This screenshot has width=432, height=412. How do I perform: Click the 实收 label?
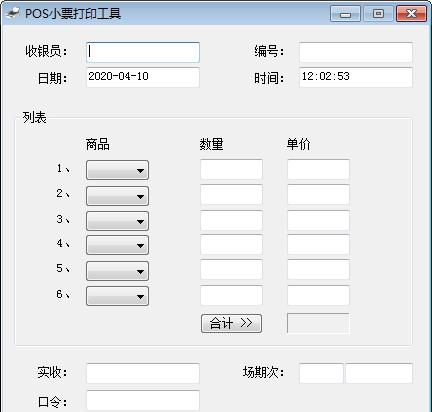pyautogui.click(x=53, y=372)
